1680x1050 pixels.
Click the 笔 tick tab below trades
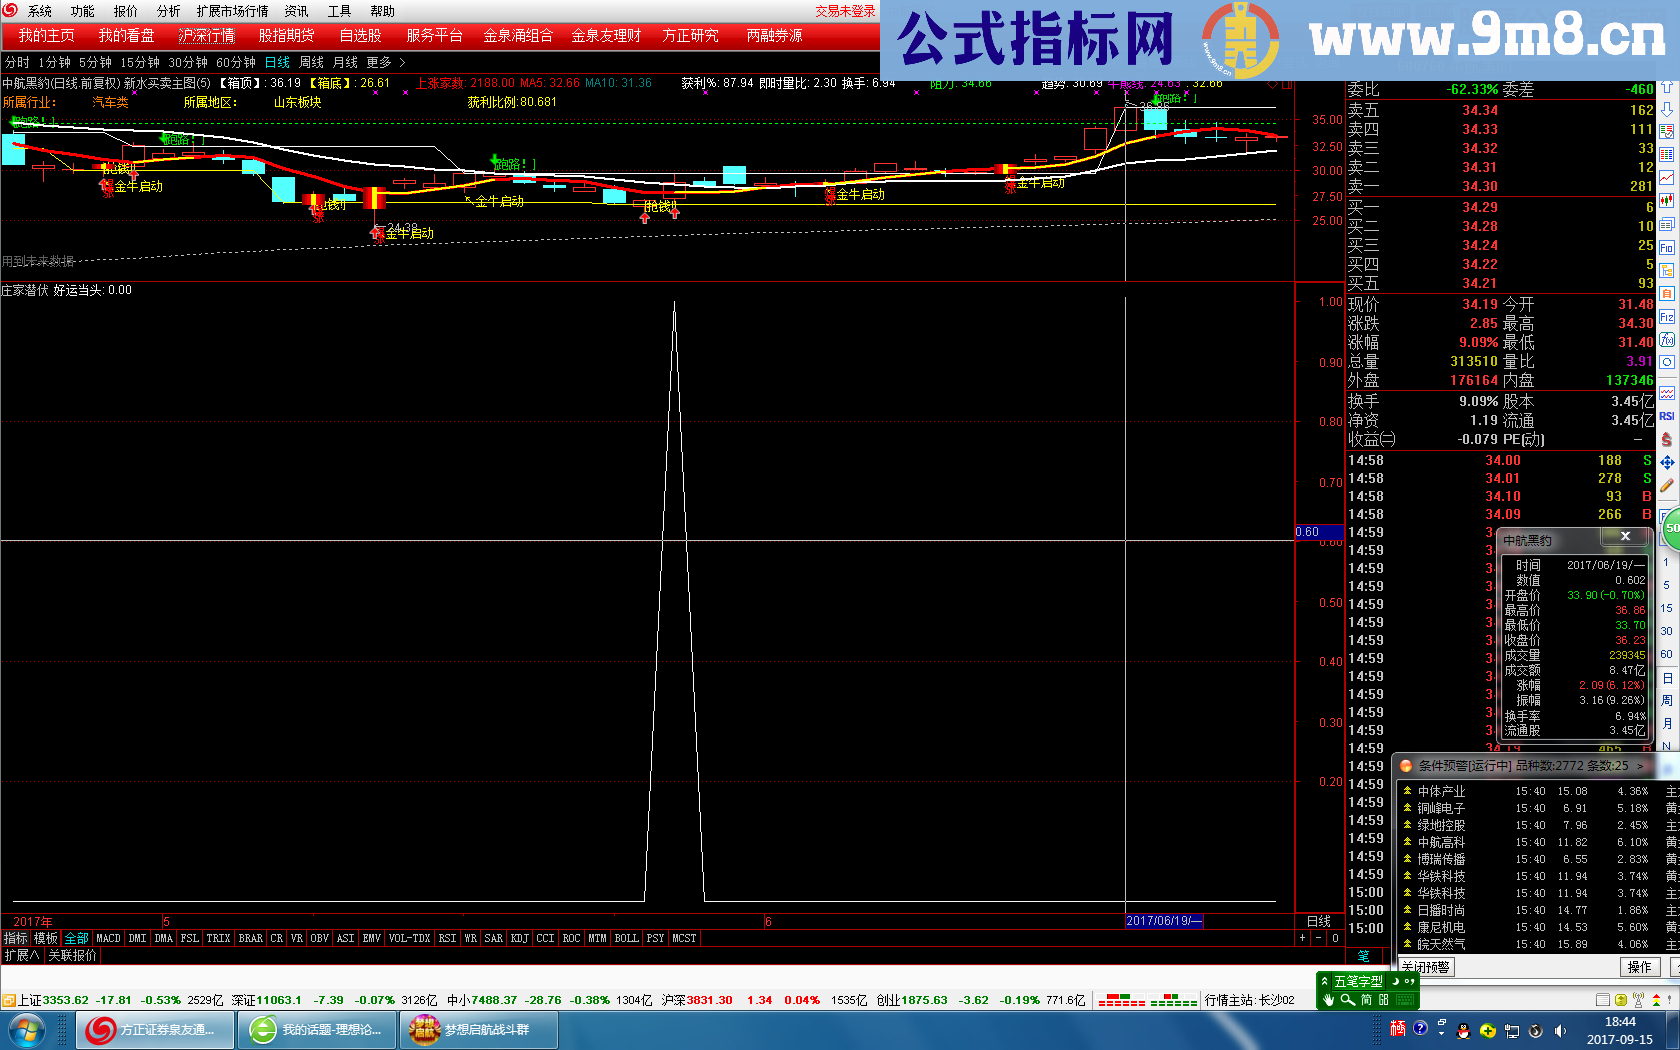tap(1363, 956)
